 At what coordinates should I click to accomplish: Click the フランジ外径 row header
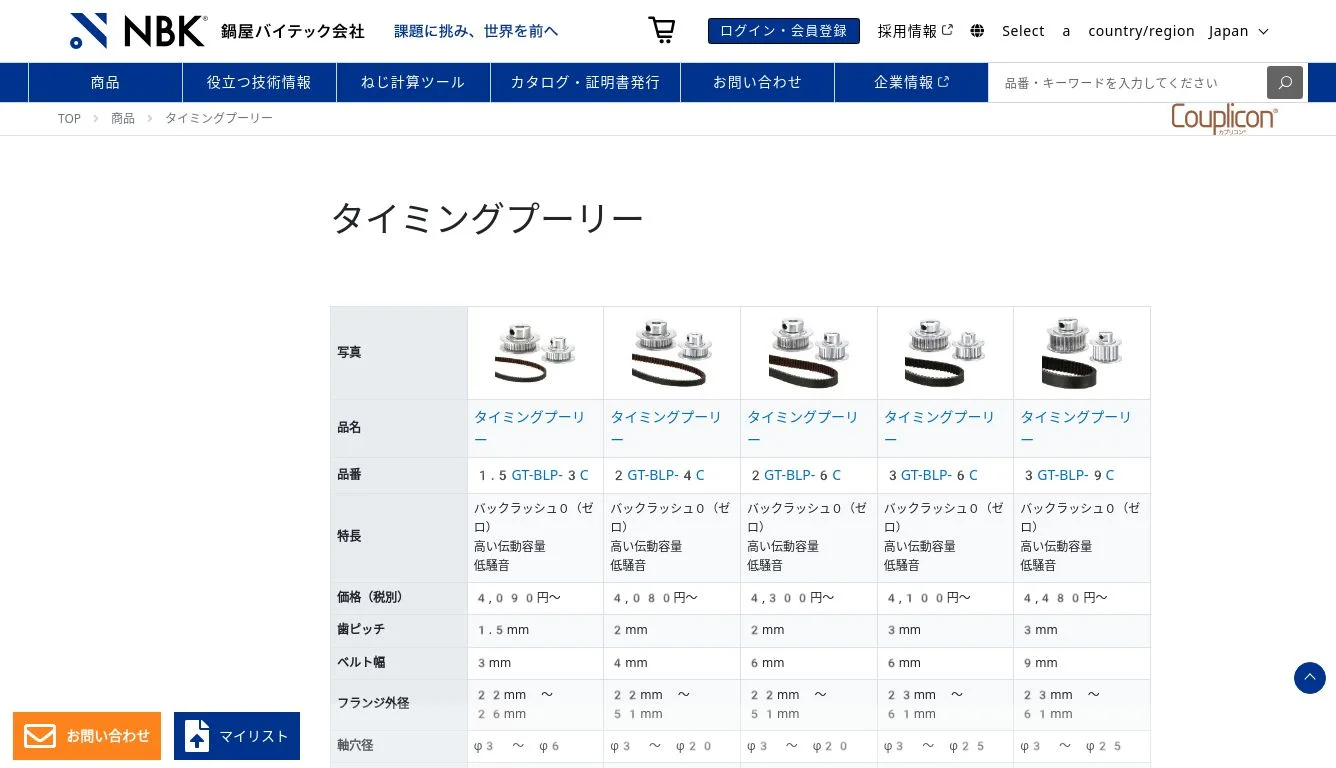399,704
